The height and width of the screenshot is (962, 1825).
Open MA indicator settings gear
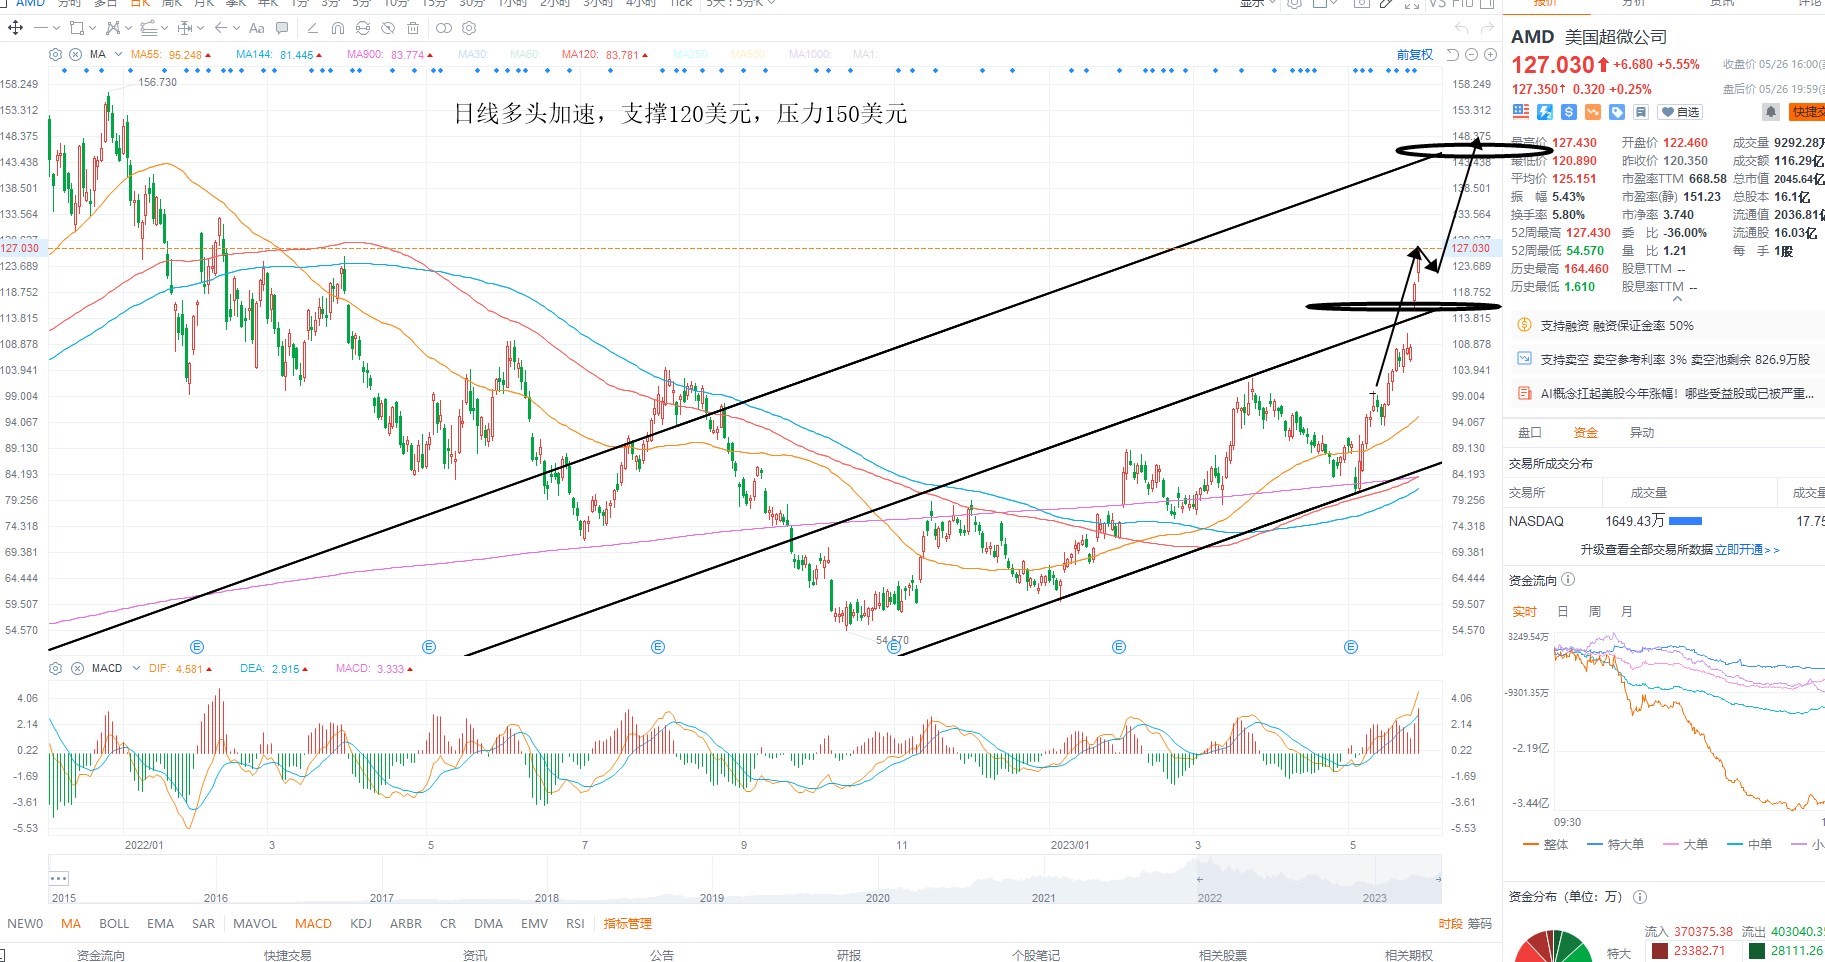(55, 54)
